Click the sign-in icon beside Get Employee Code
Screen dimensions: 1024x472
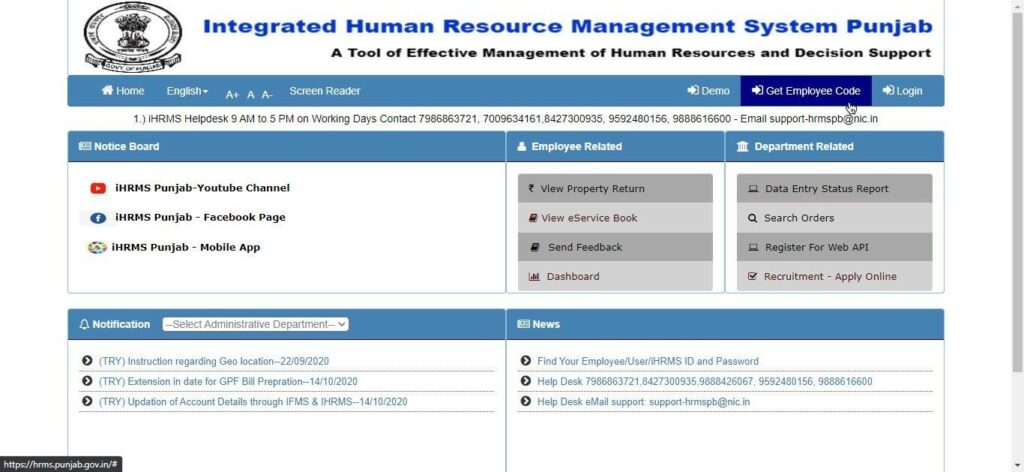click(757, 91)
